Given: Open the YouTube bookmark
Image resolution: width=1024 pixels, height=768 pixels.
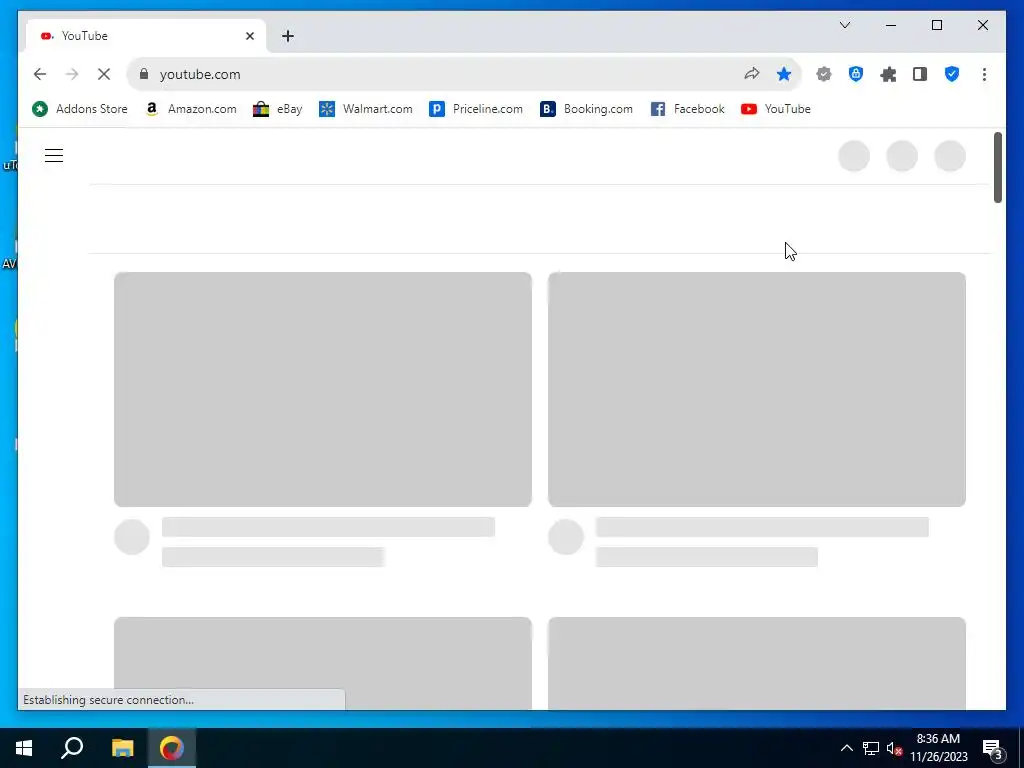Looking at the screenshot, I should (x=776, y=109).
